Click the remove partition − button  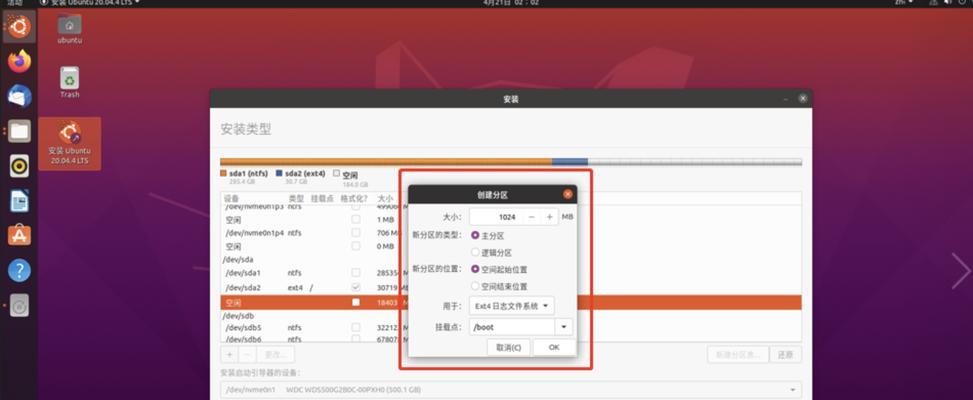pos(246,355)
